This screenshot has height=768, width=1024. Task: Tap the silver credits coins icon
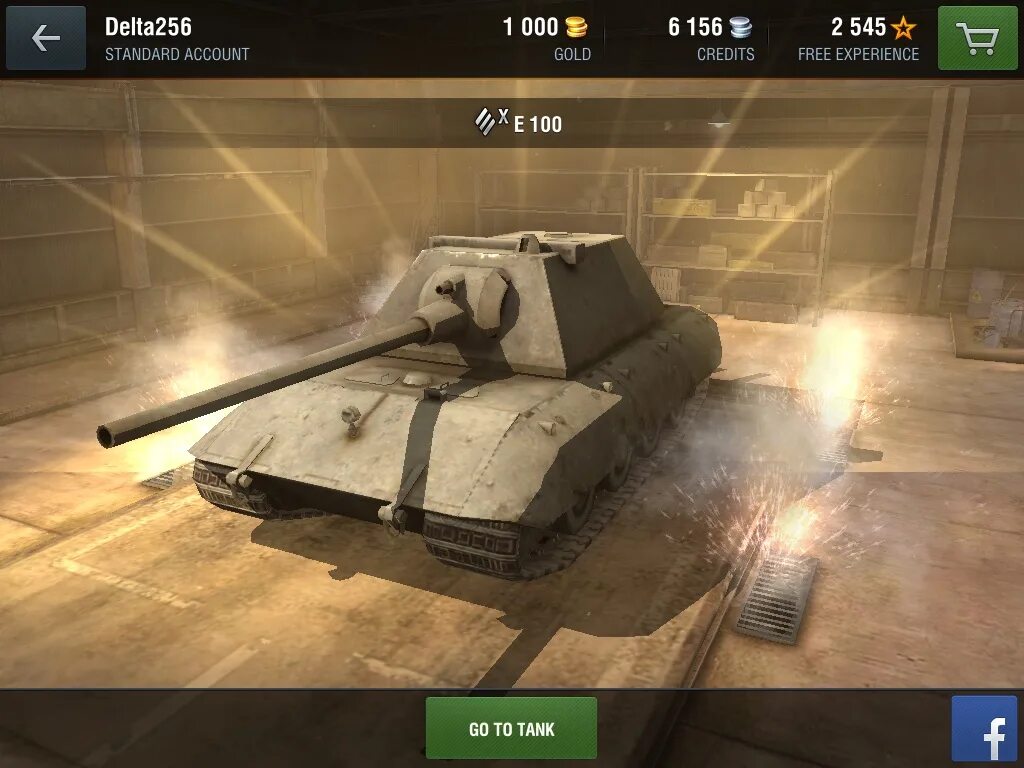tap(741, 27)
